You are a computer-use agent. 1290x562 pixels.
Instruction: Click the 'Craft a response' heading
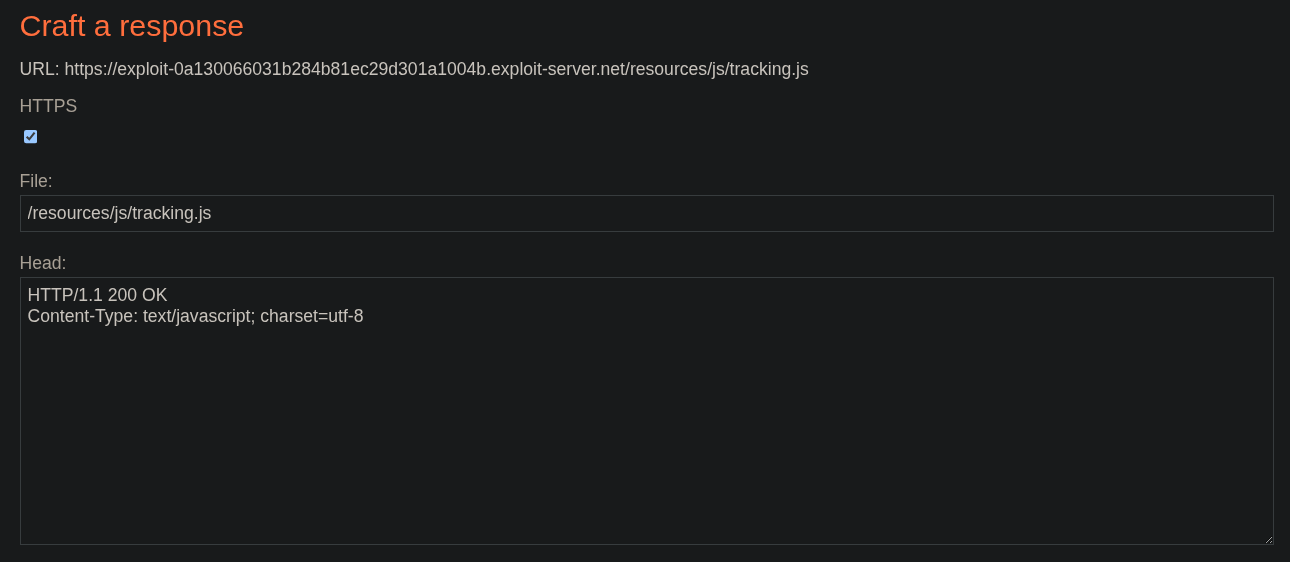coord(131,26)
